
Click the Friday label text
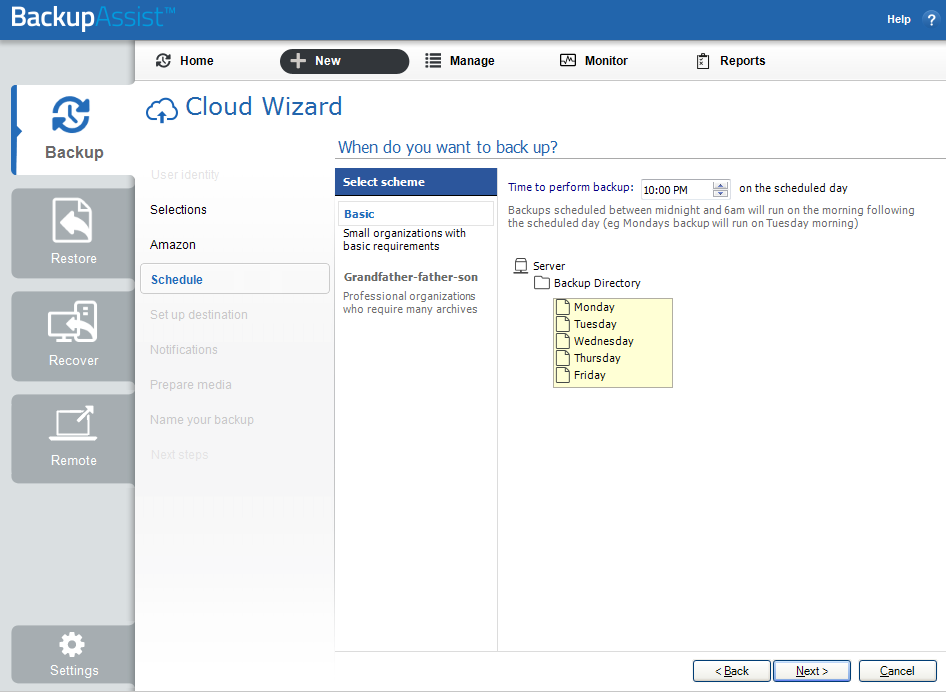(589, 375)
